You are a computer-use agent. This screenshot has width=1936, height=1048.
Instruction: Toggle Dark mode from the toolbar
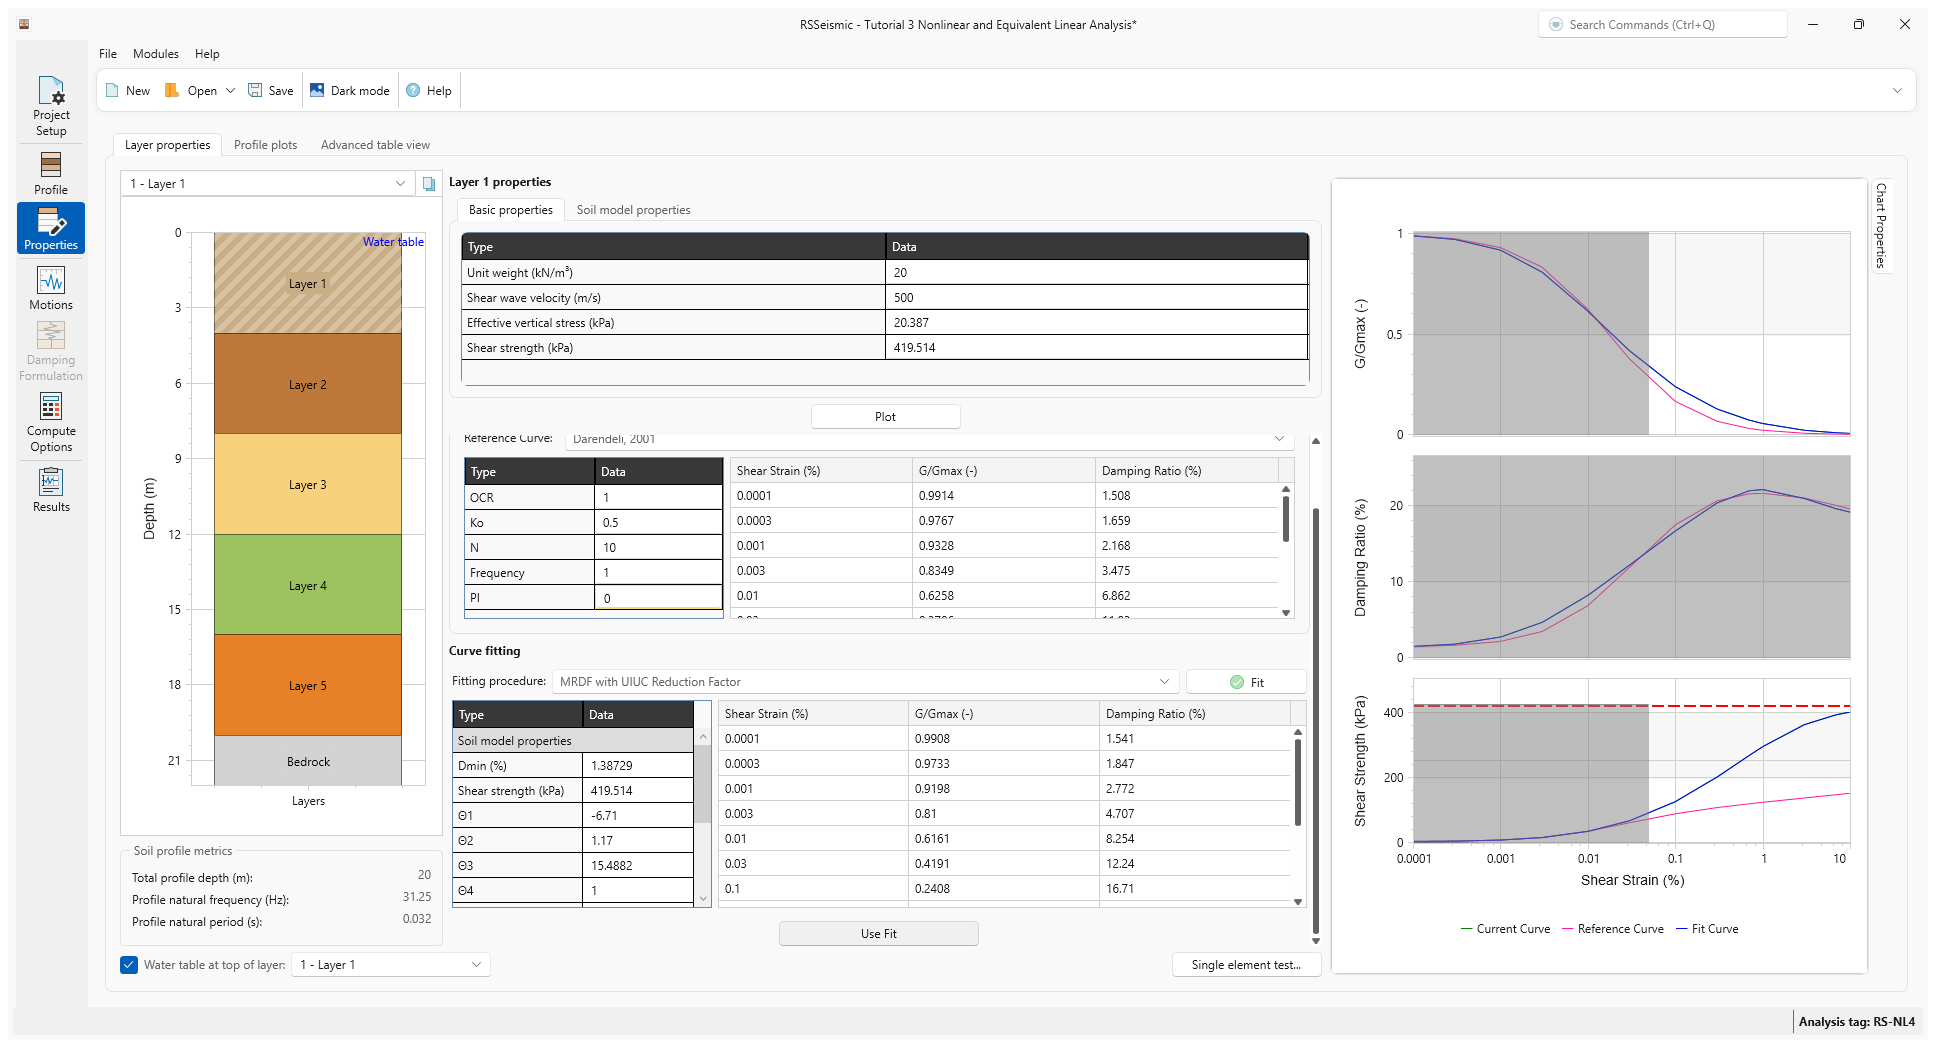349,91
